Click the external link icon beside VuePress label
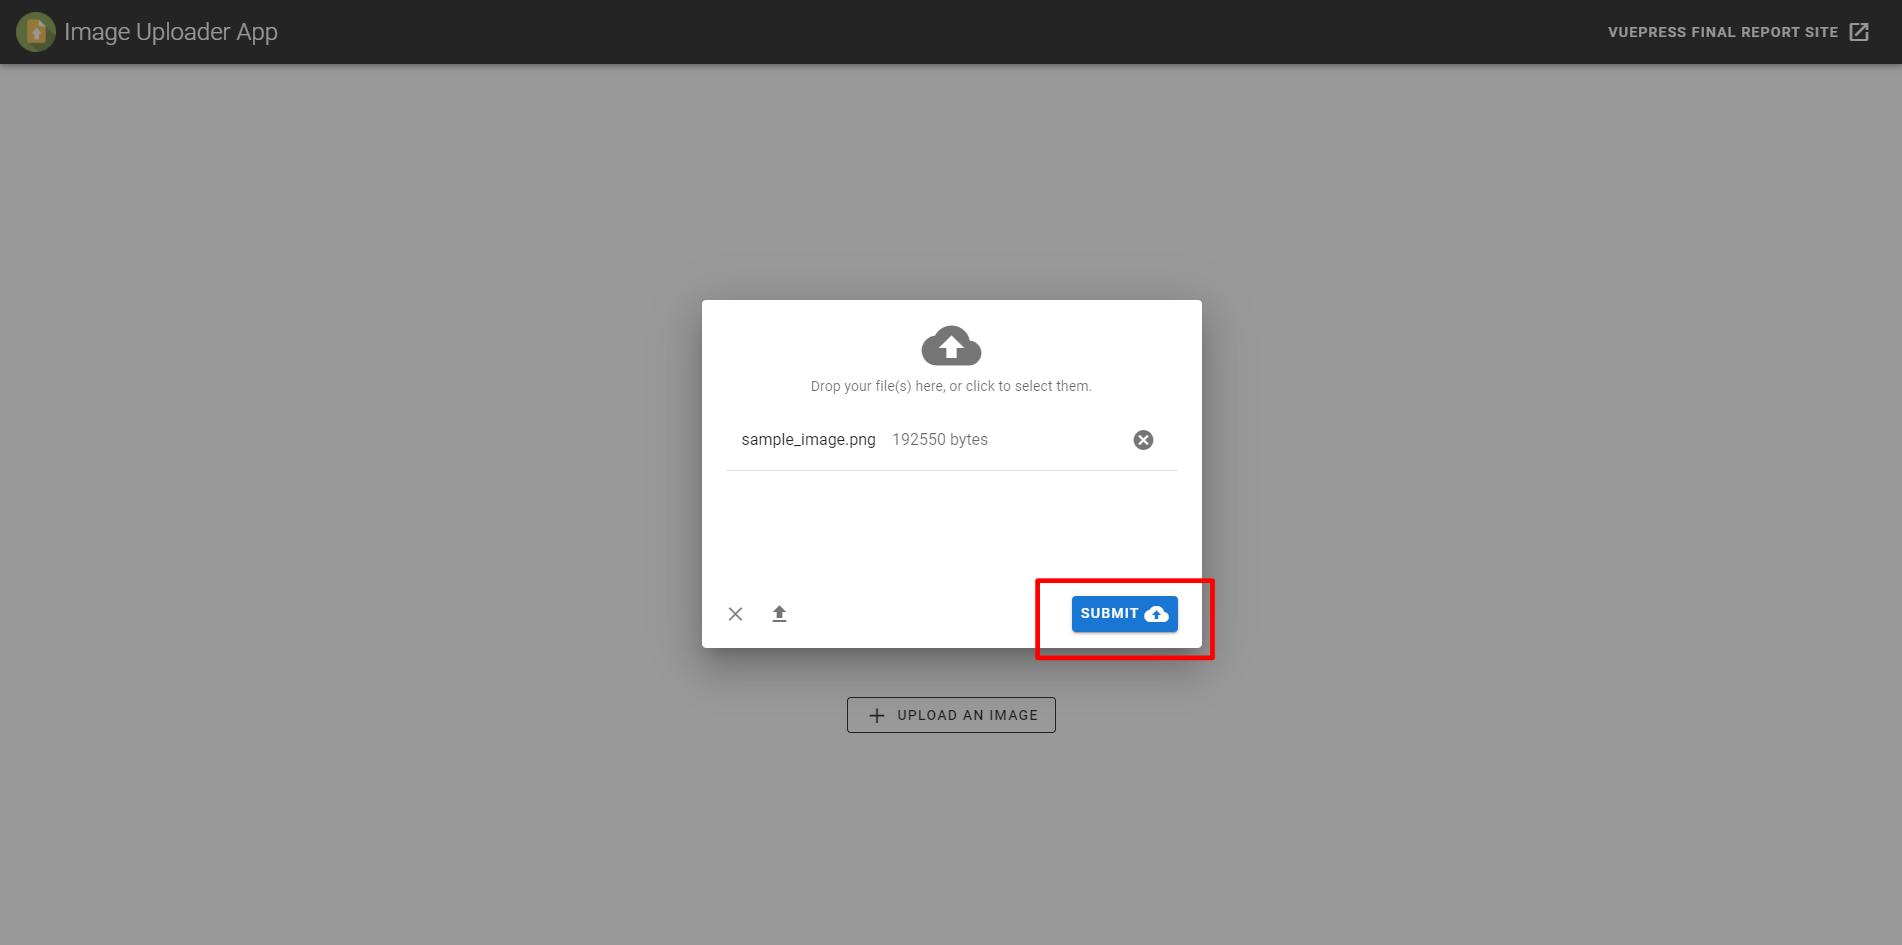Image resolution: width=1902 pixels, height=945 pixels. [1859, 31]
